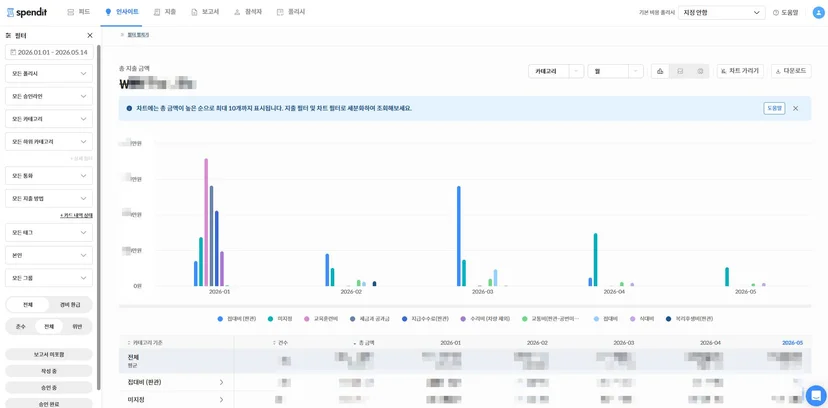Toggle the 승인 완료 status filter

49,404
